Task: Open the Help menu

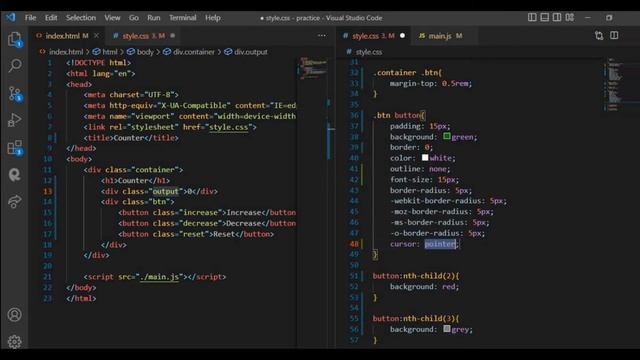Action: click(x=213, y=18)
